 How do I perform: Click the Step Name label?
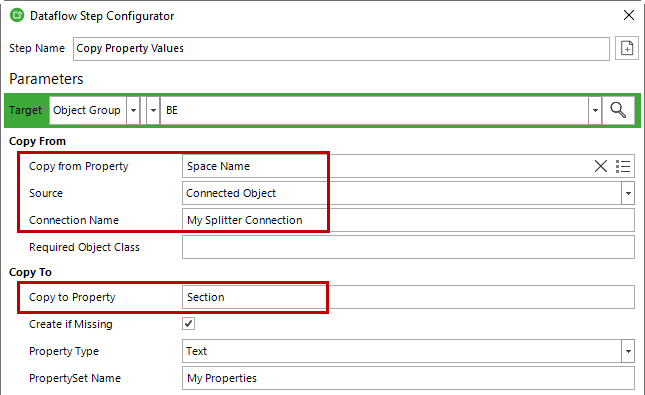37,48
